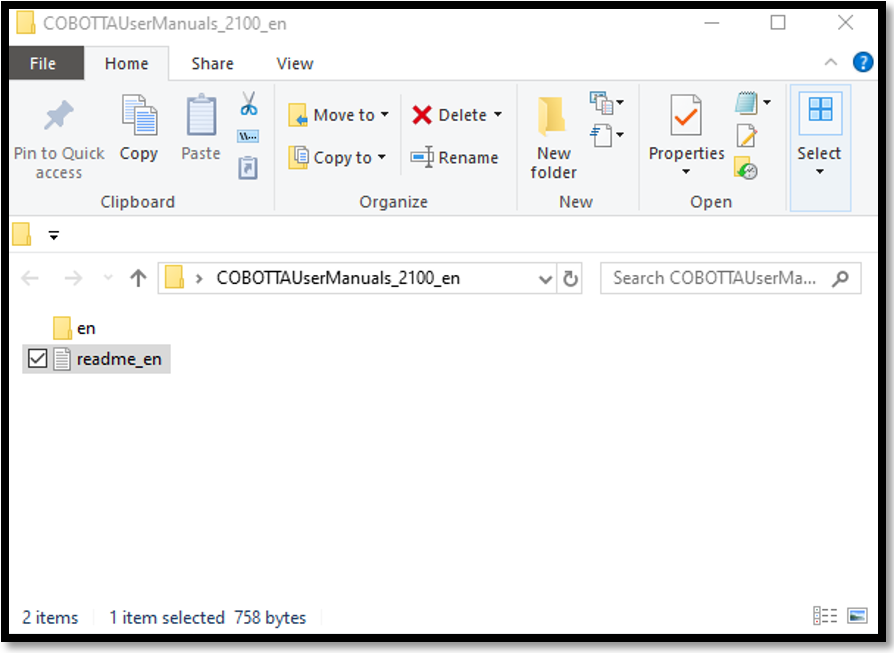Click the search magnifier icon

[841, 278]
